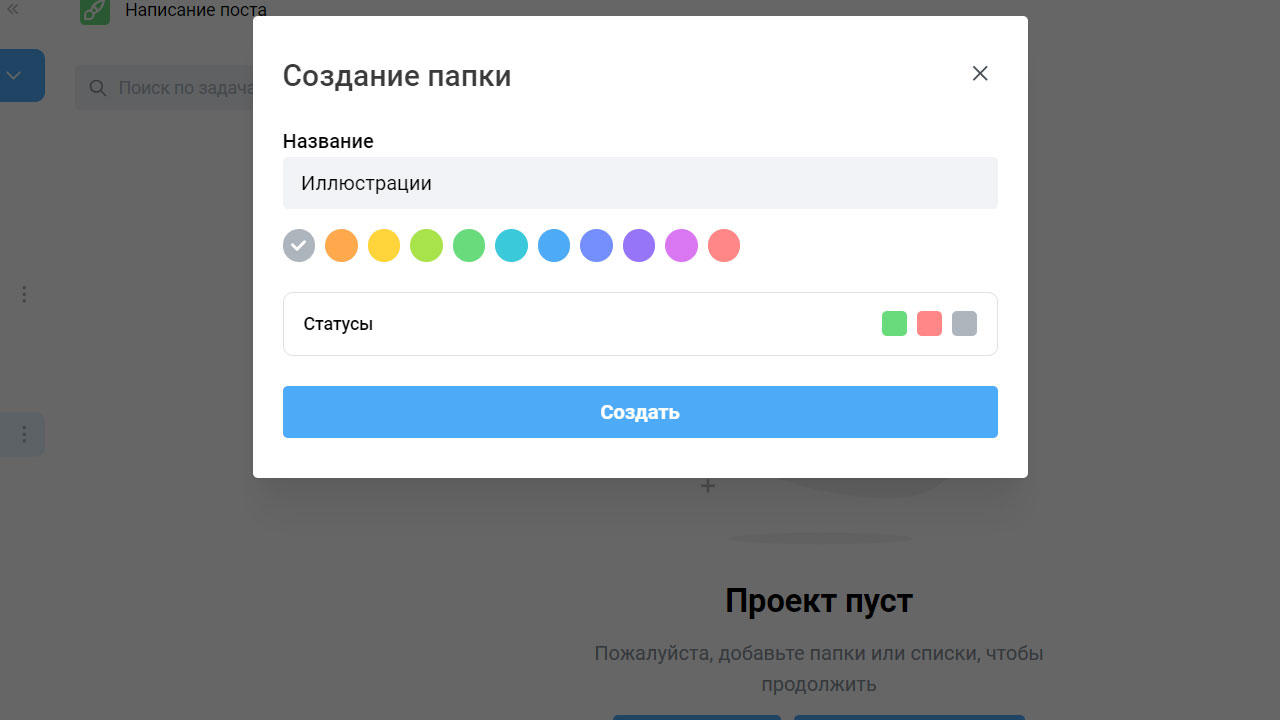Click the red status square
This screenshot has width=1280, height=720.
click(x=929, y=323)
